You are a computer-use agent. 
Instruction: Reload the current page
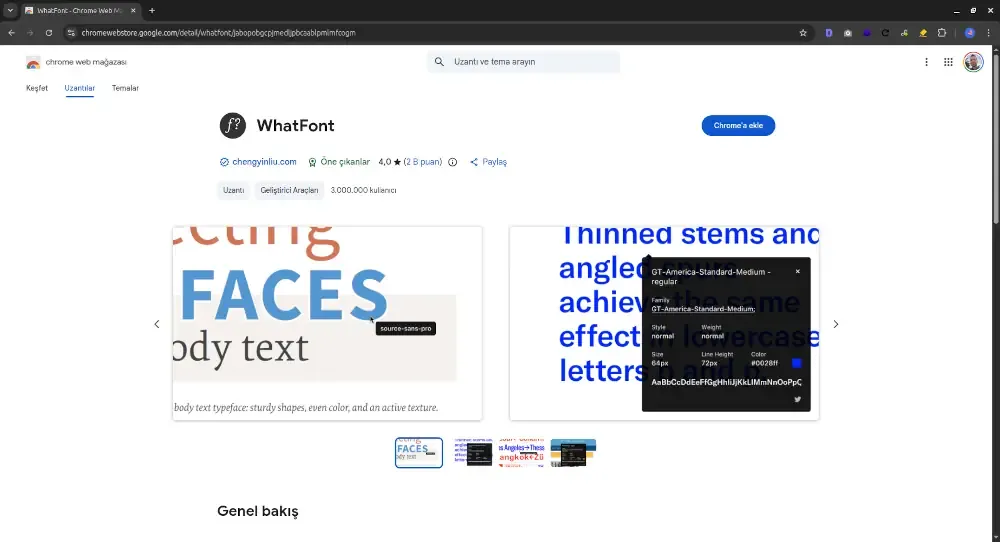click(48, 33)
